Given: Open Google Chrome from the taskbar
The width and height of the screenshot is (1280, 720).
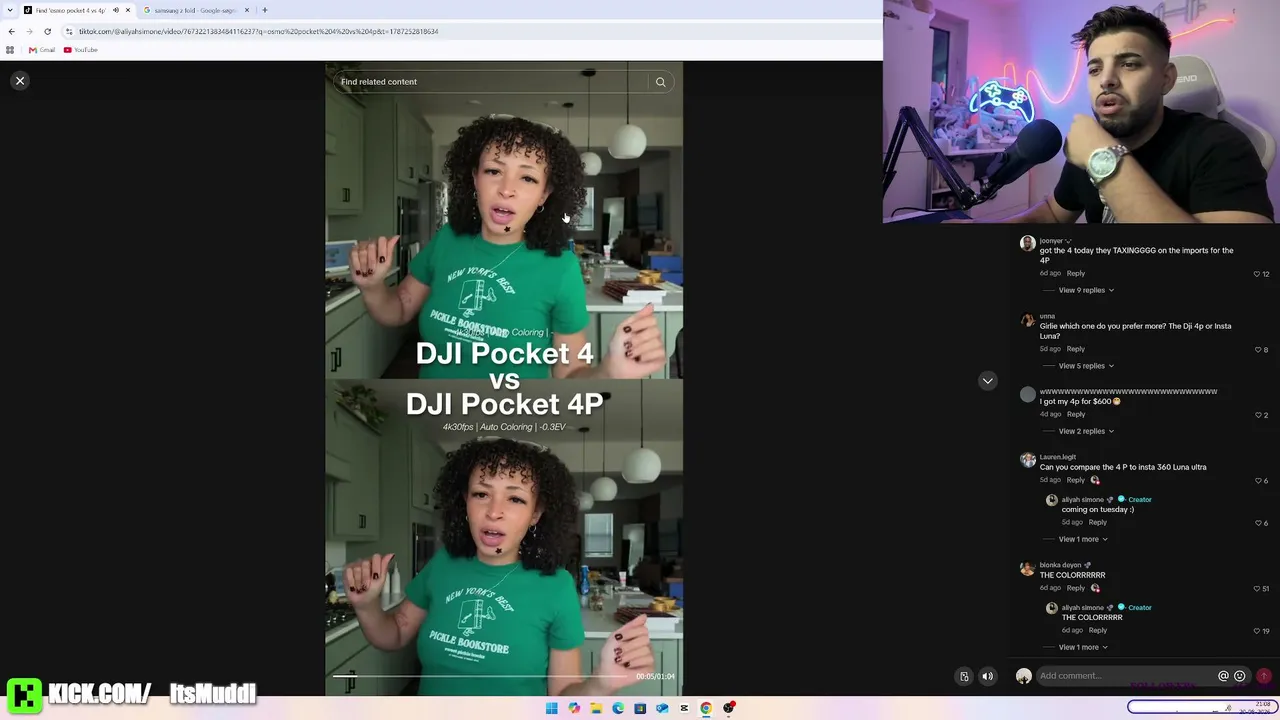Looking at the screenshot, I should tap(706, 708).
